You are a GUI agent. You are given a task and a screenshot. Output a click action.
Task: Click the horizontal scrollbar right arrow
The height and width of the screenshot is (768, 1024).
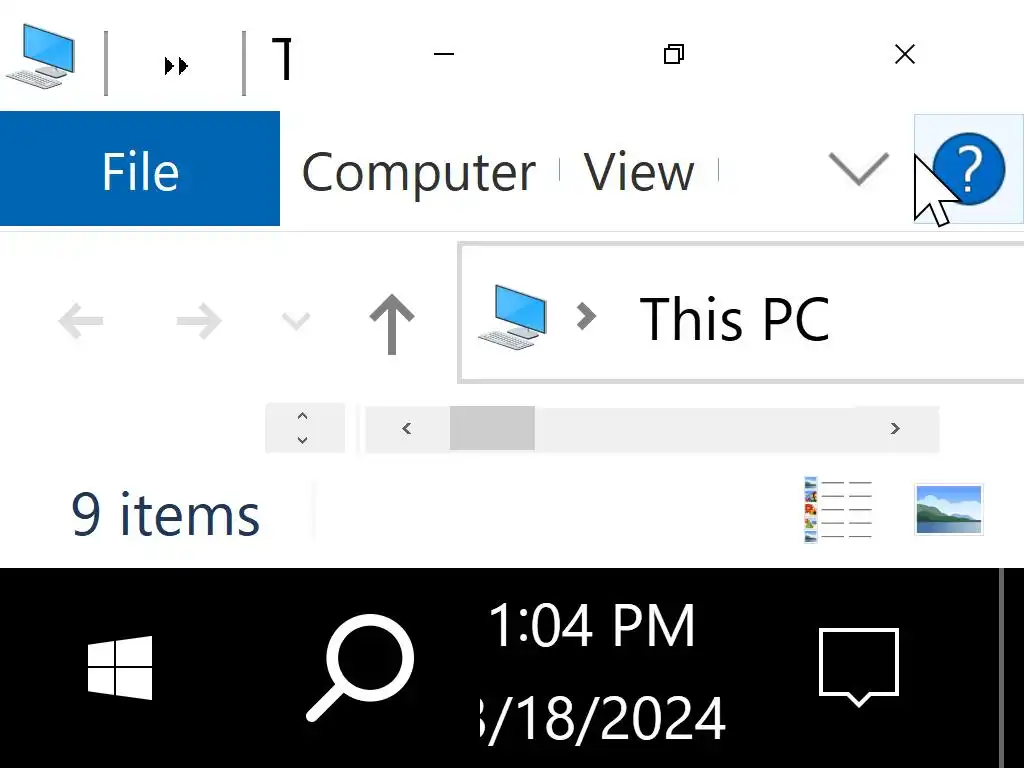pos(895,429)
